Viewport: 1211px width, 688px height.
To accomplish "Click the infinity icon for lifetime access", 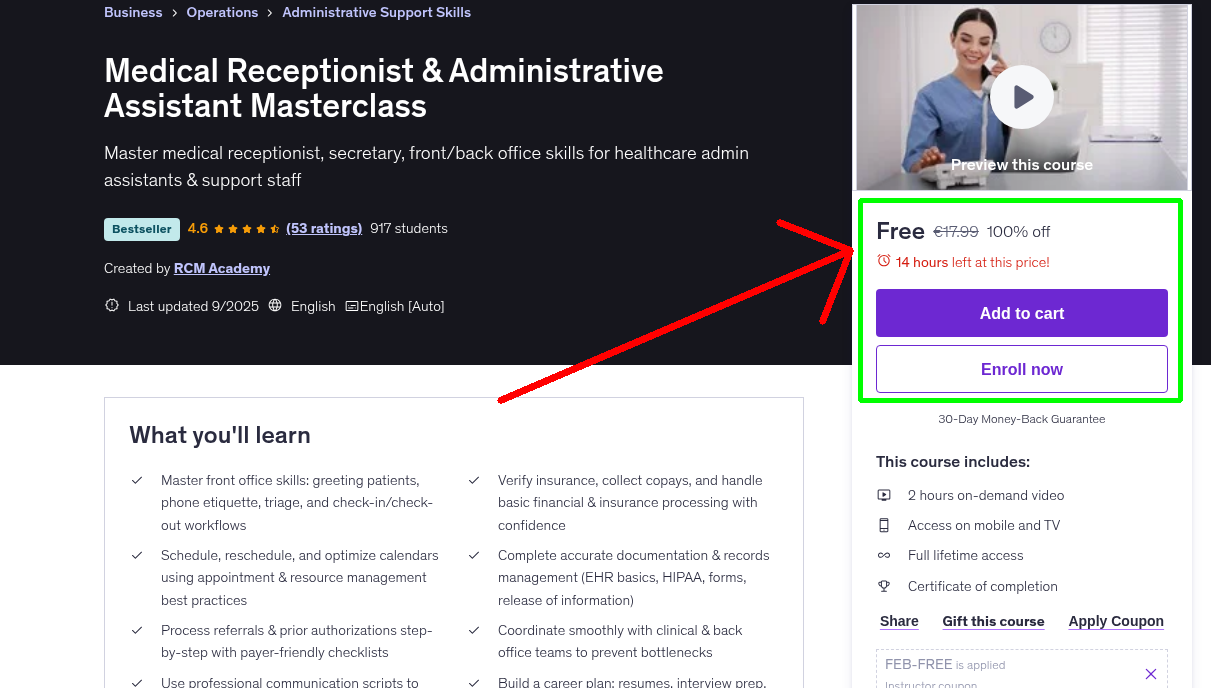I will click(884, 554).
